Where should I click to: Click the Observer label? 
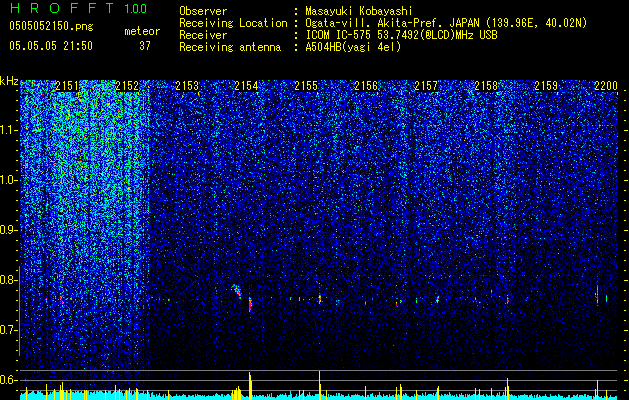[203, 11]
